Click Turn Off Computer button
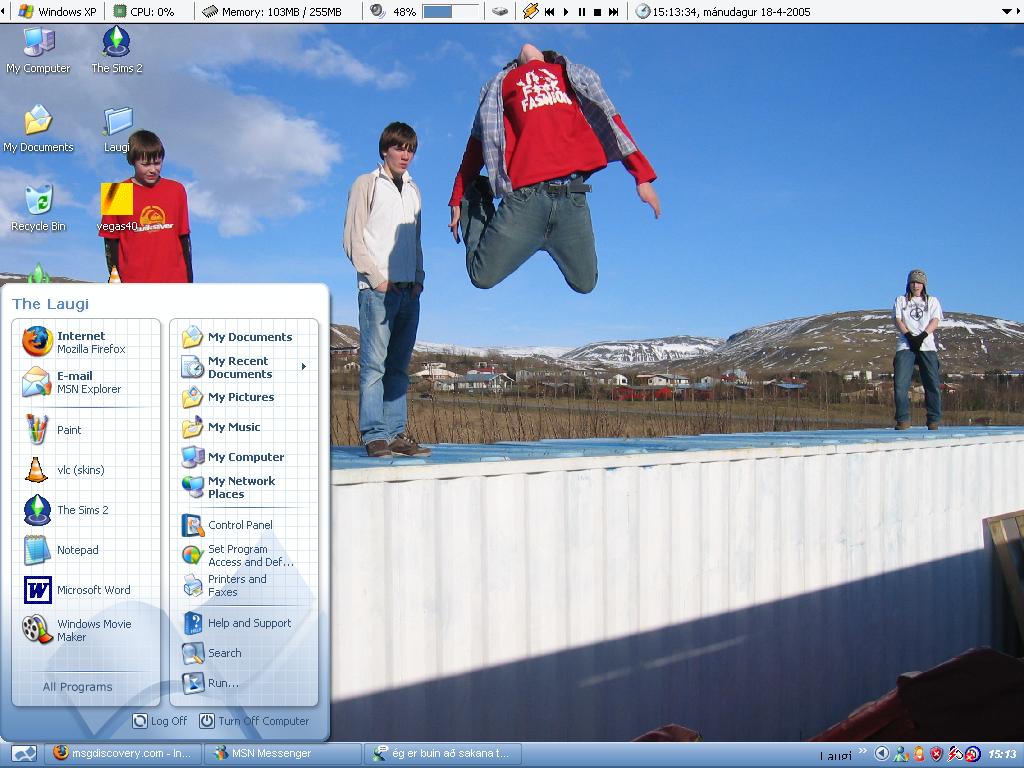This screenshot has width=1024, height=768. coord(254,721)
